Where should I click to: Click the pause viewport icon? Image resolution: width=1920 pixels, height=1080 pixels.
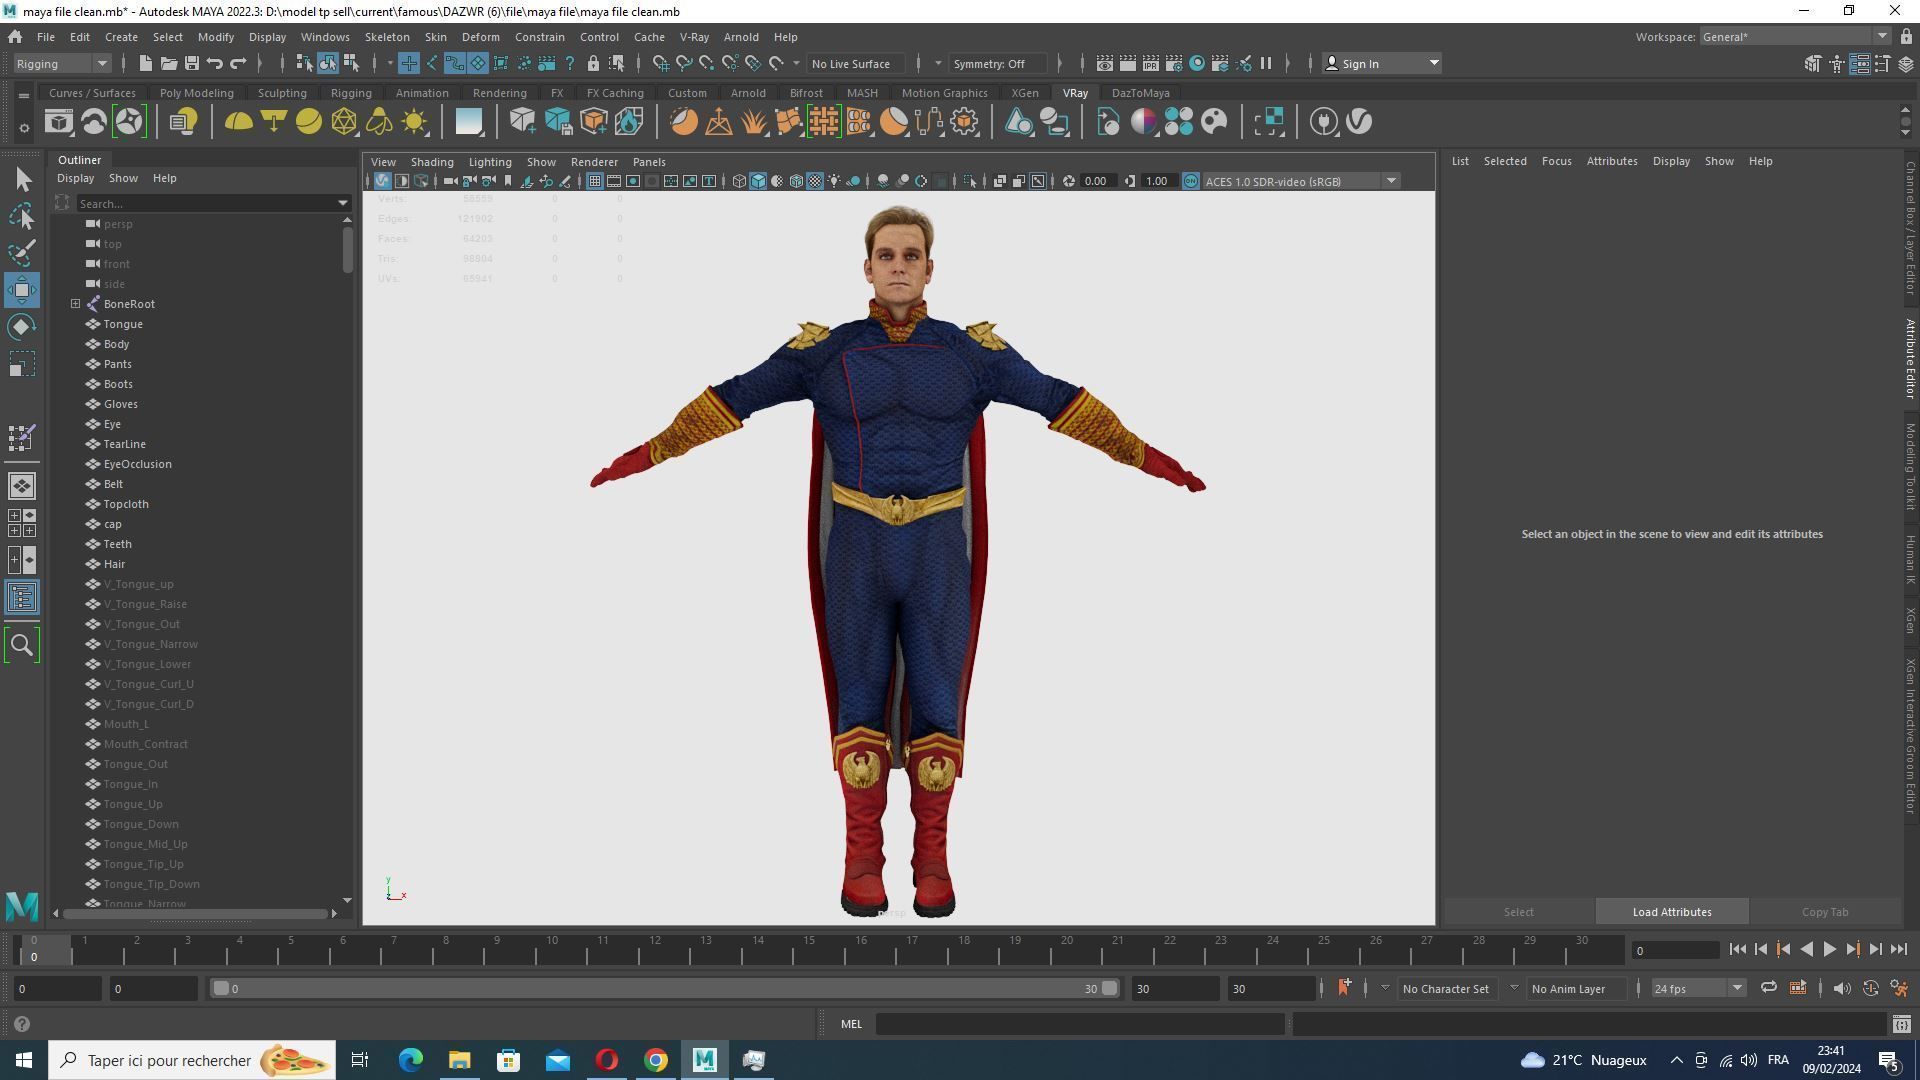[x=1266, y=64]
